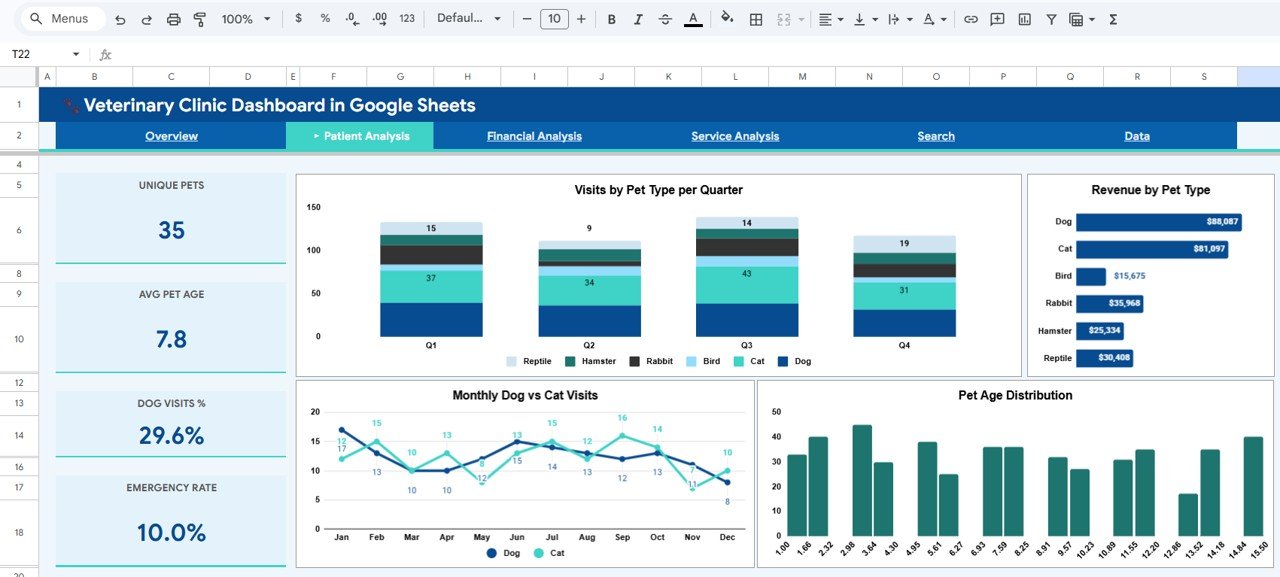Open the text color picker

694,18
